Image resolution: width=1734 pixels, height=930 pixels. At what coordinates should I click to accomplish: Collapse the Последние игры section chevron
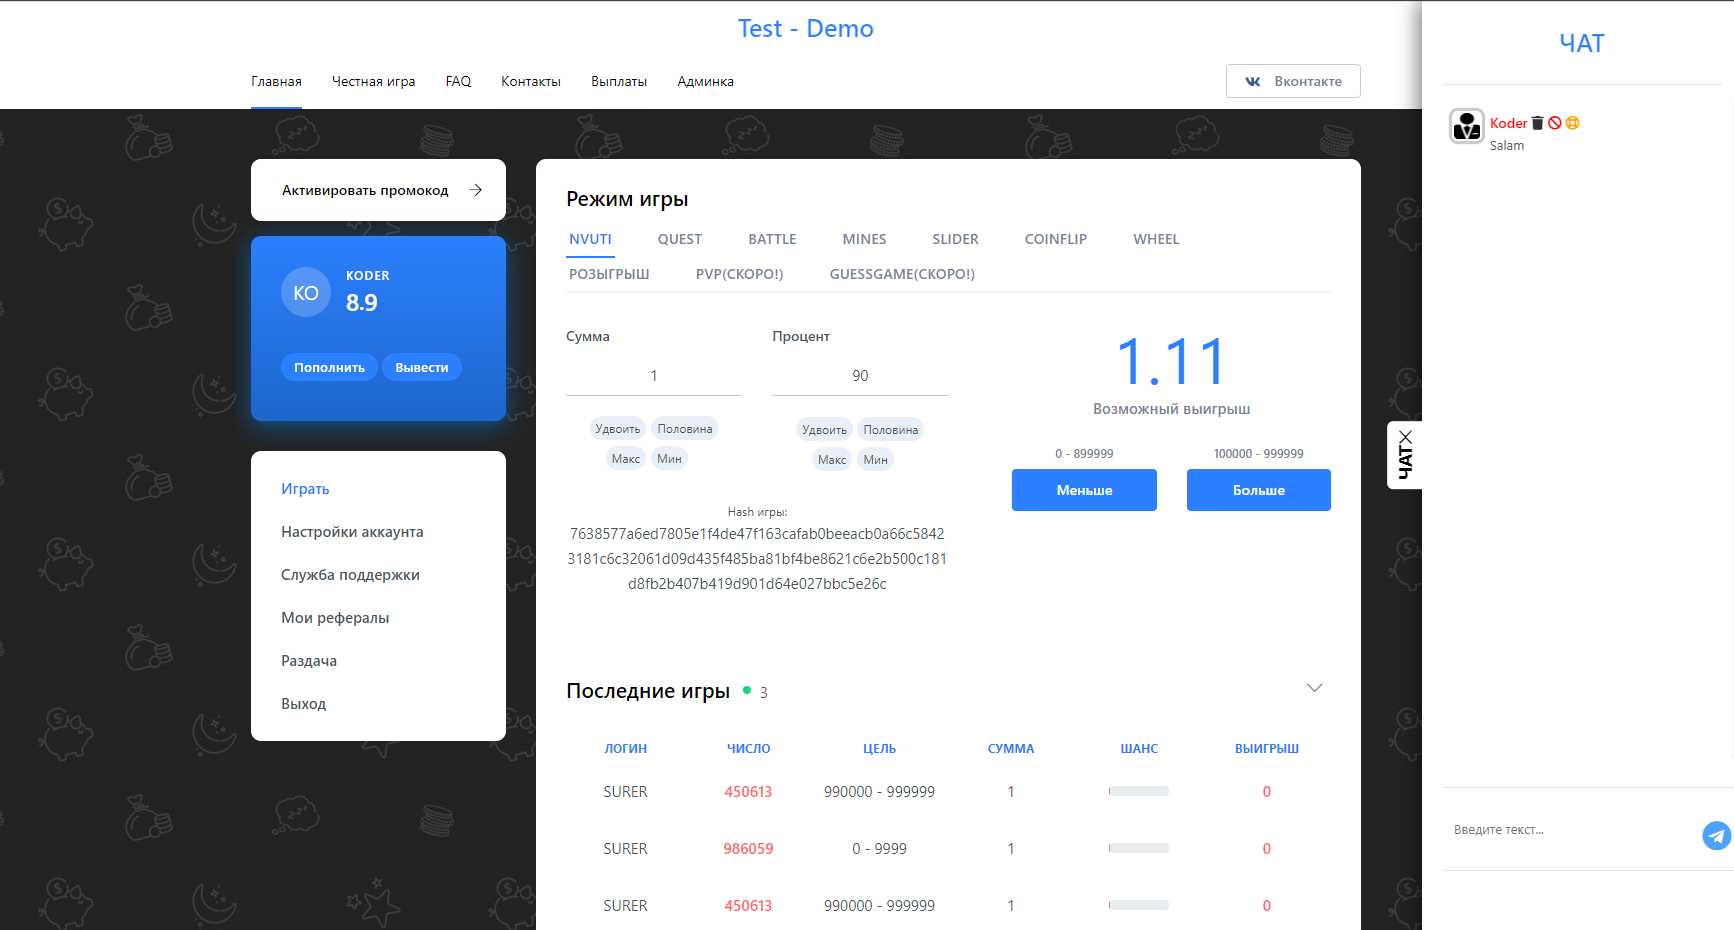click(1314, 688)
